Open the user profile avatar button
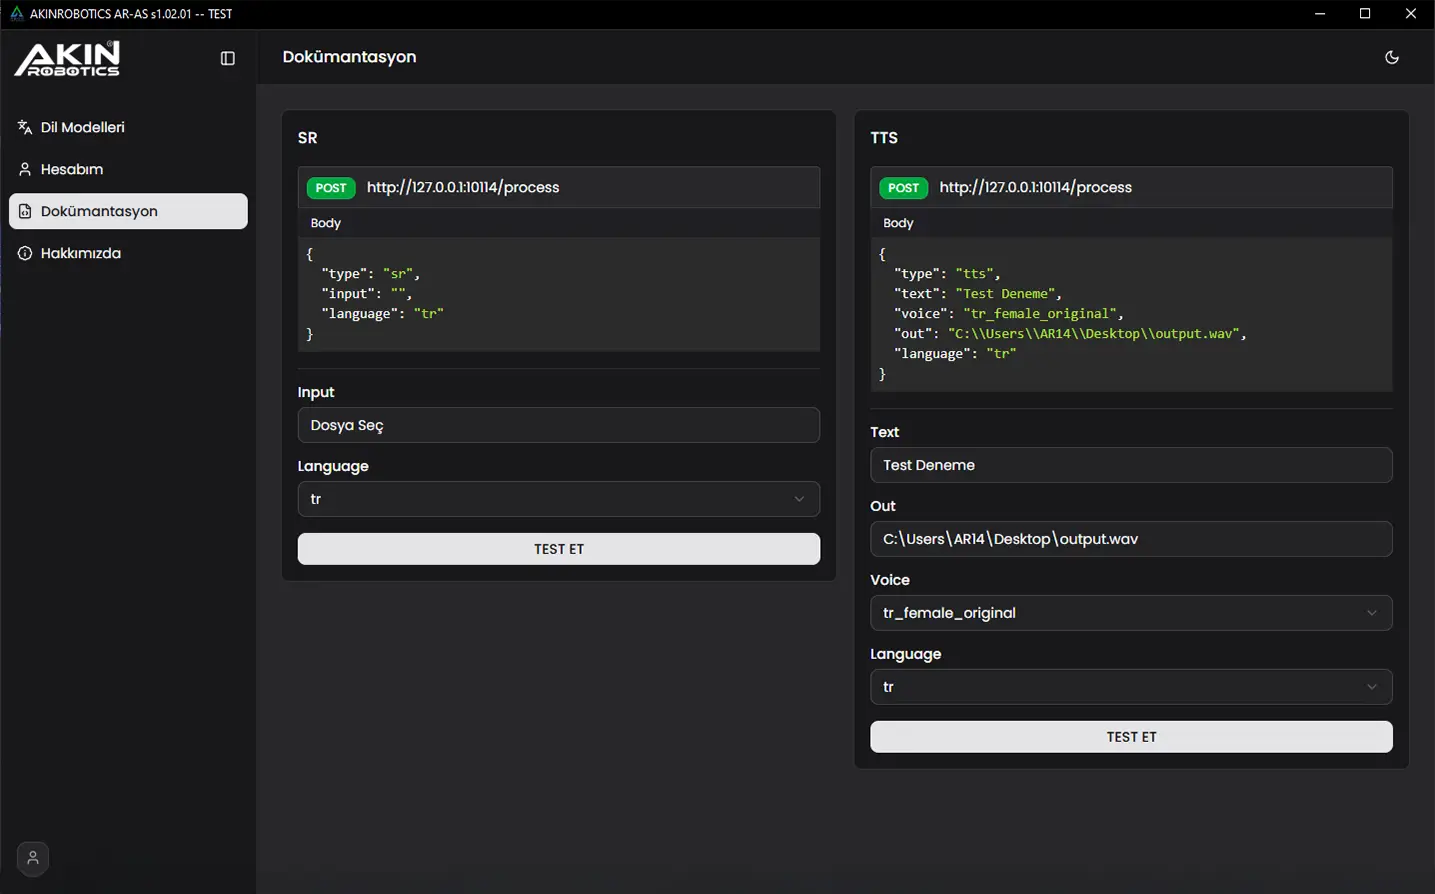Image resolution: width=1435 pixels, height=894 pixels. pyautogui.click(x=33, y=858)
